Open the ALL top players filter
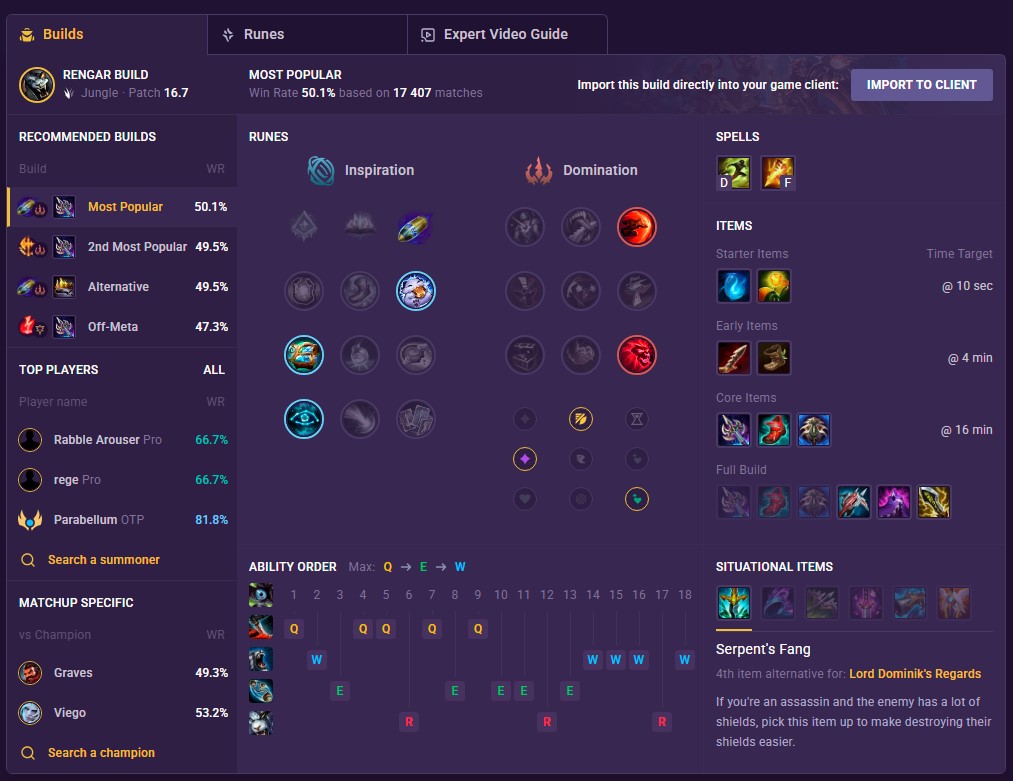Viewport: 1013px width, 781px height. point(214,370)
